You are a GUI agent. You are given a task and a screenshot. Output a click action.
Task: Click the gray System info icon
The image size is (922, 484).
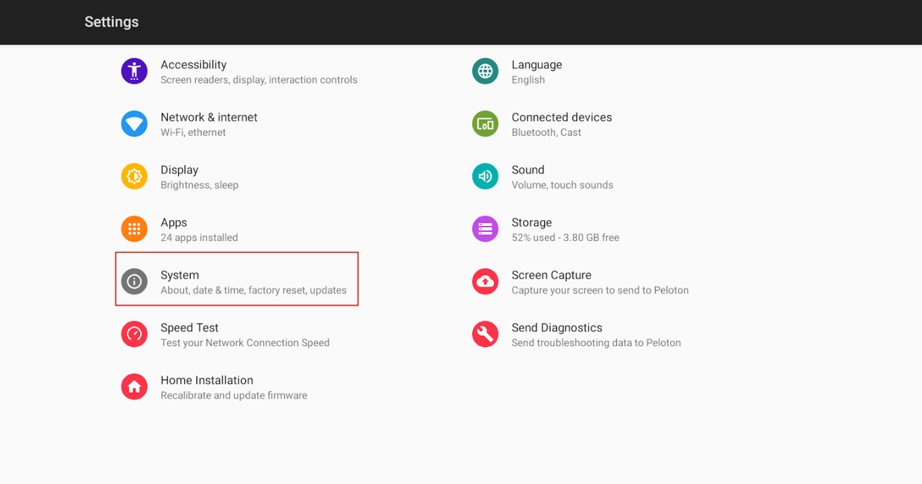click(134, 282)
